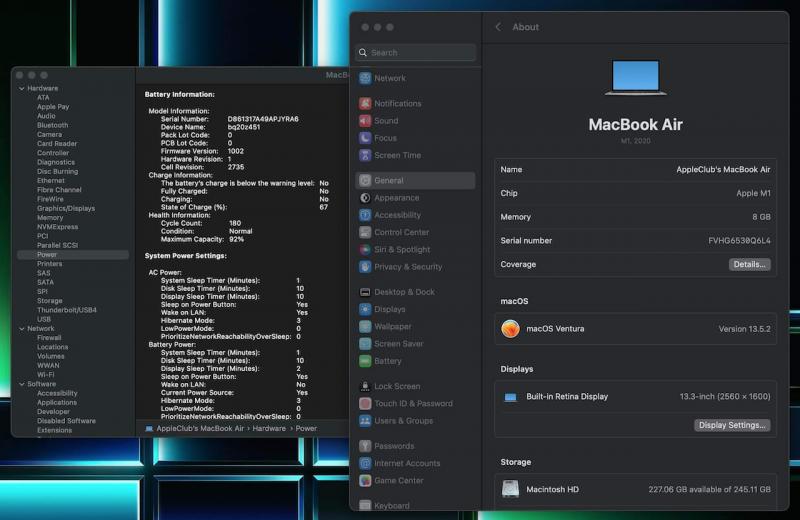Select Storage in System Information sidebar

pyautogui.click(x=49, y=301)
